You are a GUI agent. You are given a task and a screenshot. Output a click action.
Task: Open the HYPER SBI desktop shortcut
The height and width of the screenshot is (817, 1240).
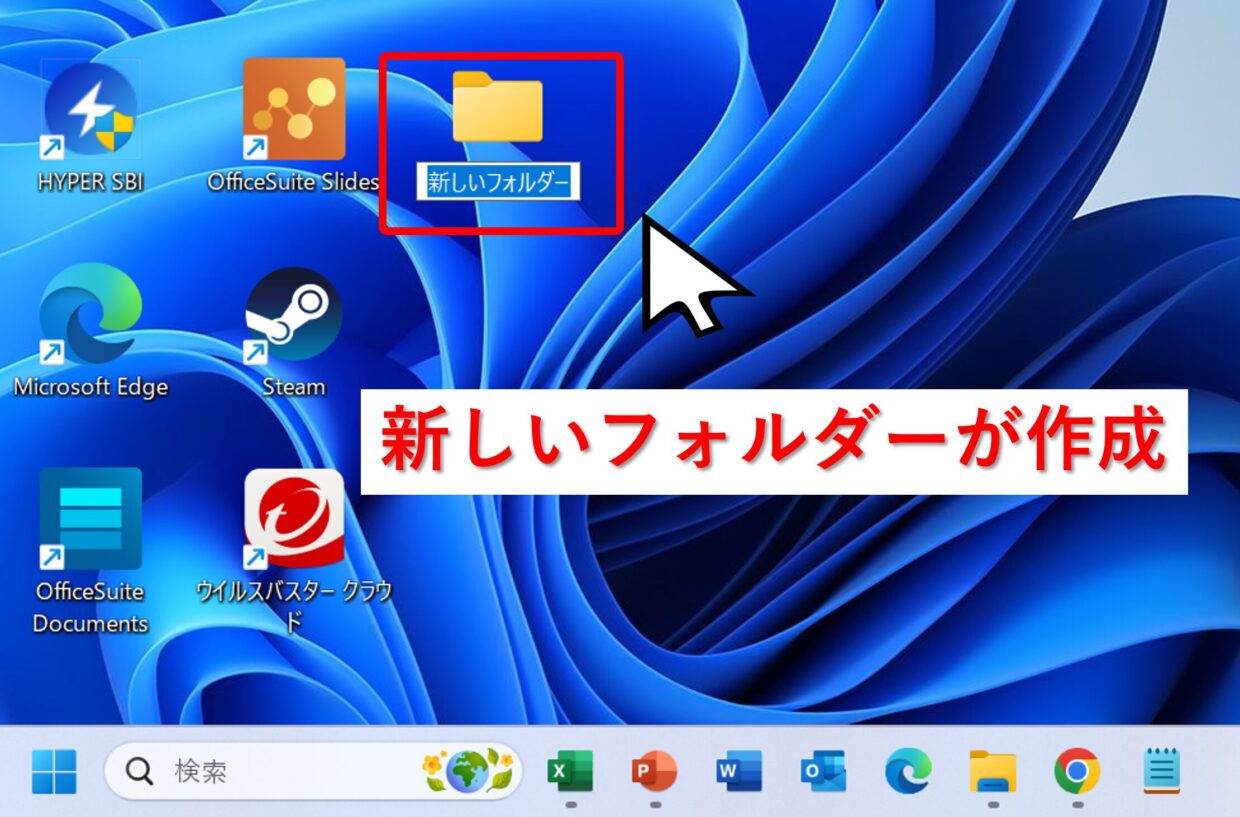click(90, 110)
